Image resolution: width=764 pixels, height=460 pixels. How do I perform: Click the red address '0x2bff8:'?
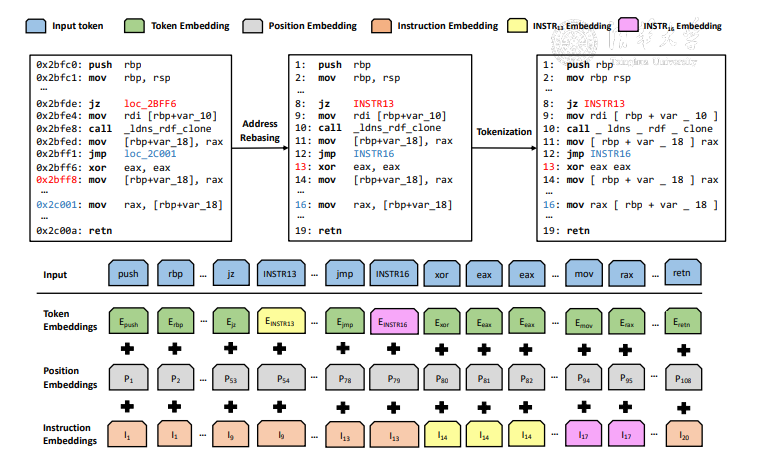click(x=58, y=180)
